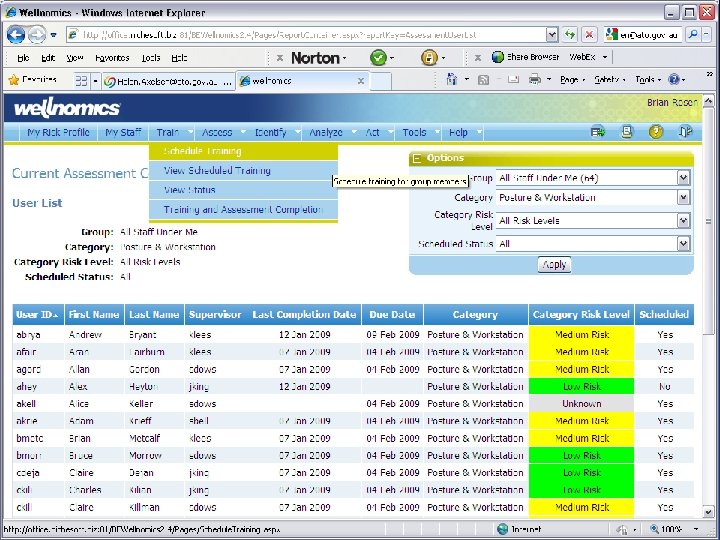Click the Apply button
Image resolution: width=720 pixels, height=540 pixels.
point(554,265)
